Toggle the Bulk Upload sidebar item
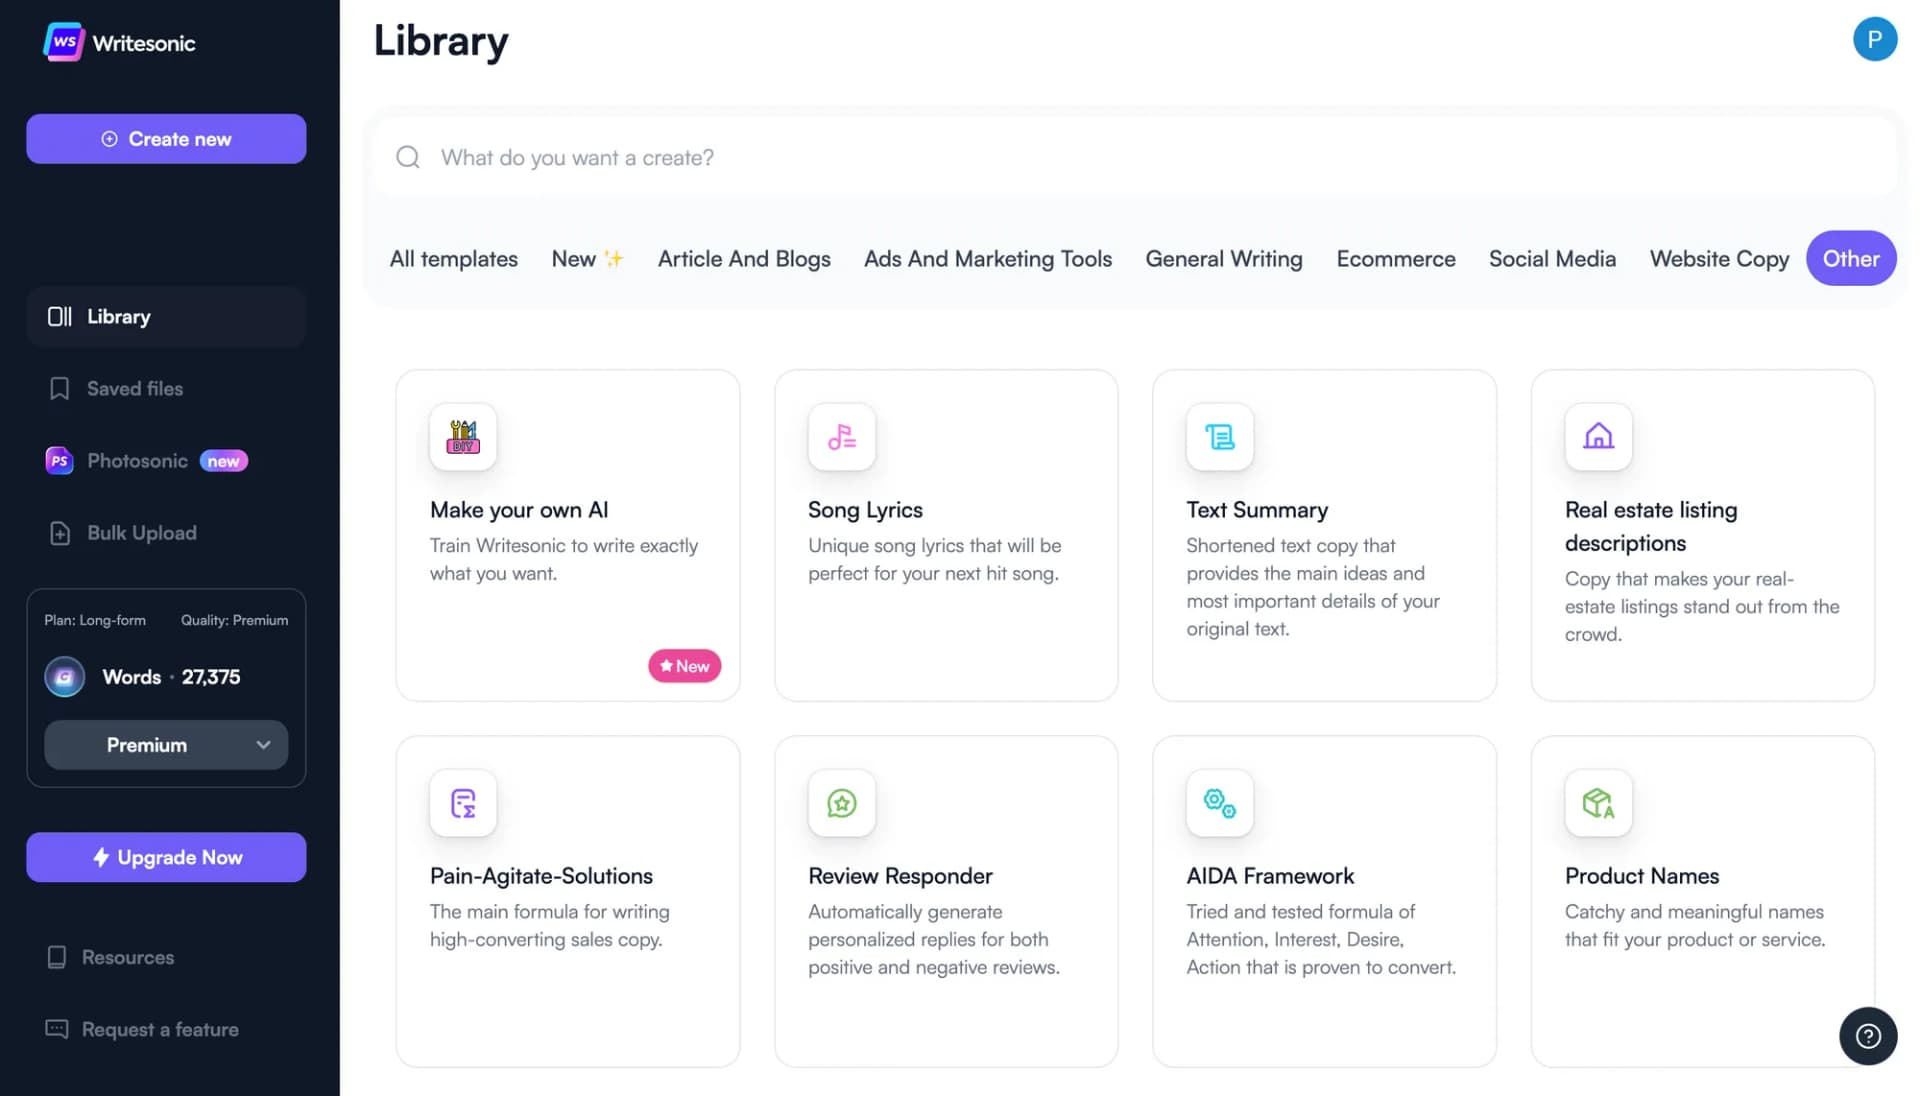1920x1096 pixels. 141,533
